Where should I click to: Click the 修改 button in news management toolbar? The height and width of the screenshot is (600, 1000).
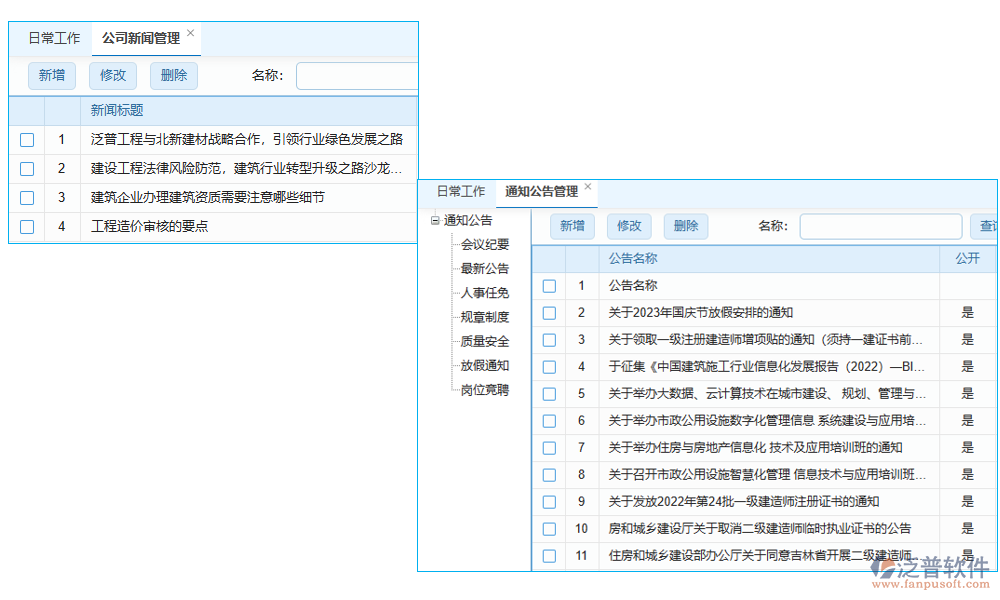coord(113,75)
